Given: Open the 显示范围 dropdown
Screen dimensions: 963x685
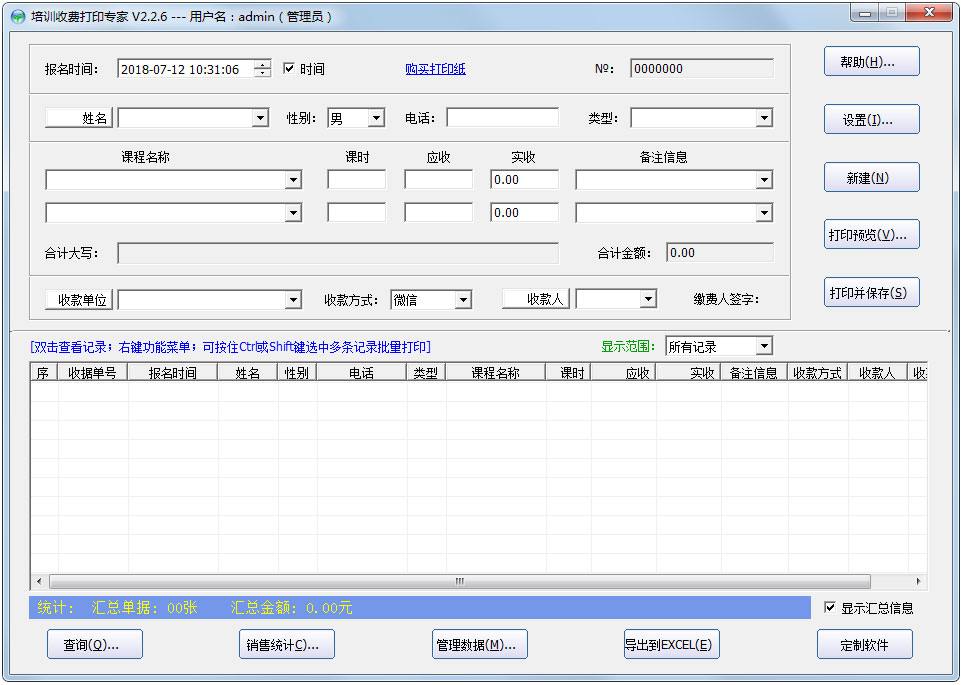Looking at the screenshot, I should 764,346.
